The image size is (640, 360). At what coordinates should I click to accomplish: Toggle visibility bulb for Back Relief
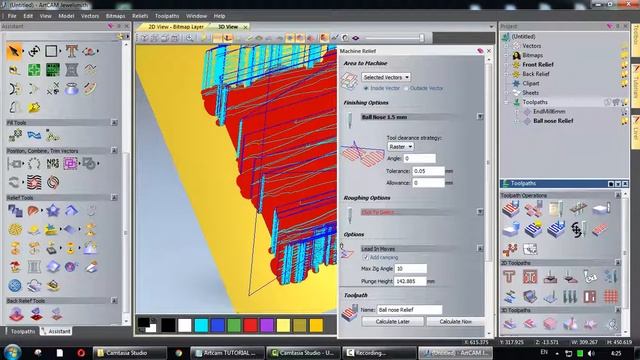tap(624, 74)
